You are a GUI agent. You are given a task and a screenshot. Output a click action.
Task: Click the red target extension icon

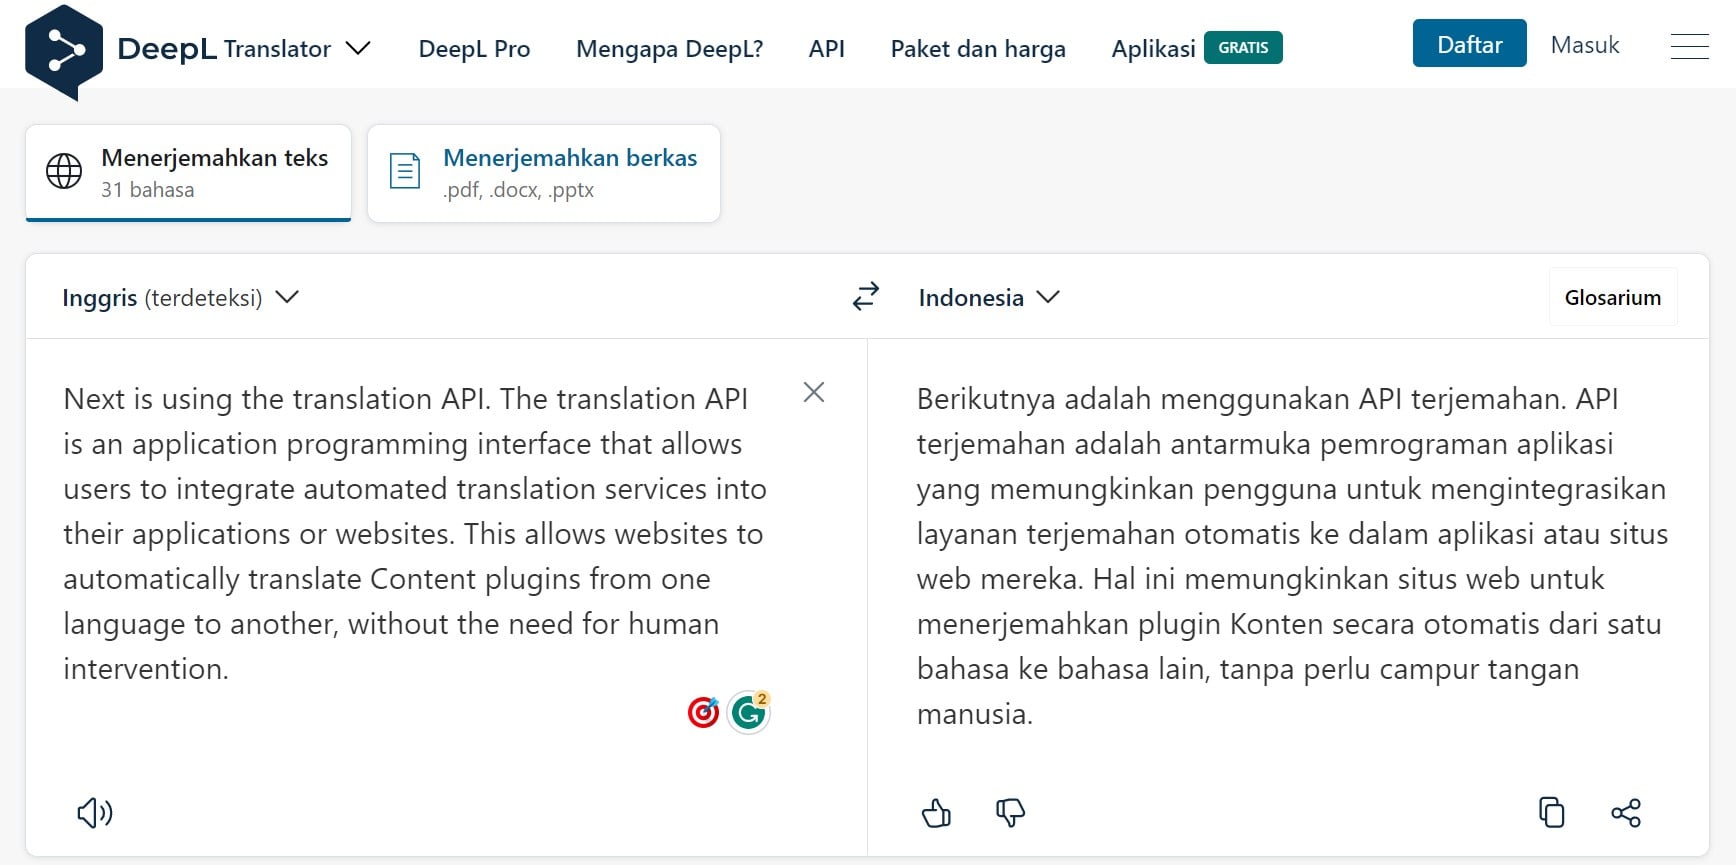click(704, 712)
